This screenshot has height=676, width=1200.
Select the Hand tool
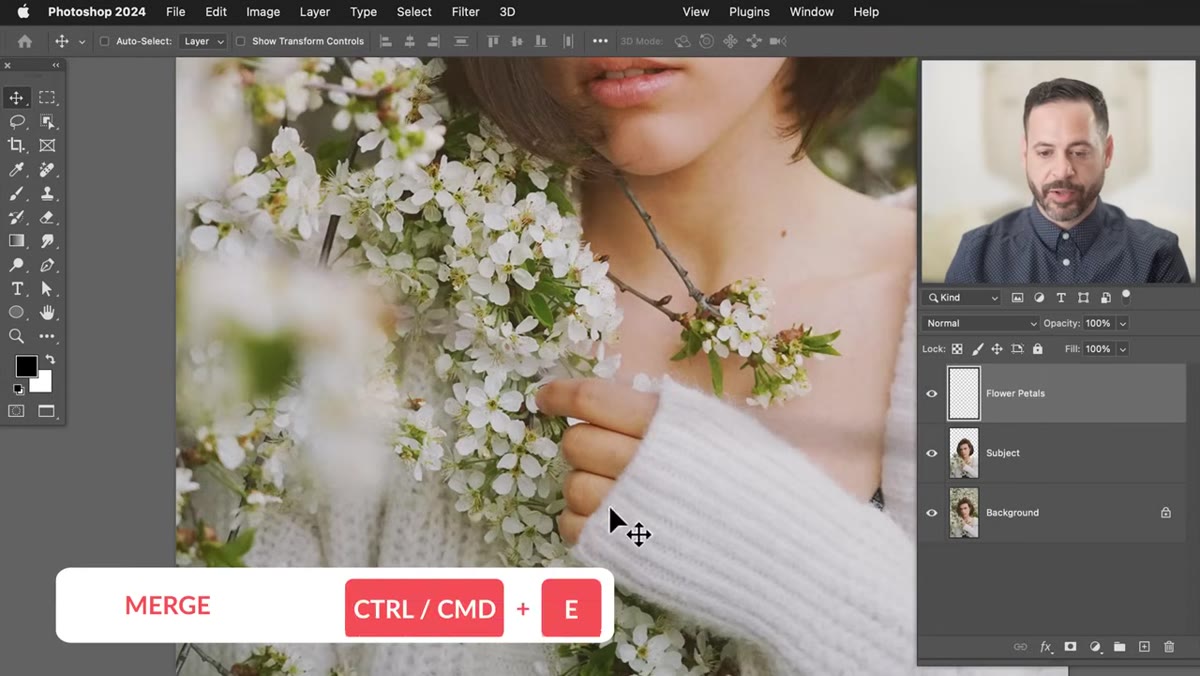pos(47,313)
